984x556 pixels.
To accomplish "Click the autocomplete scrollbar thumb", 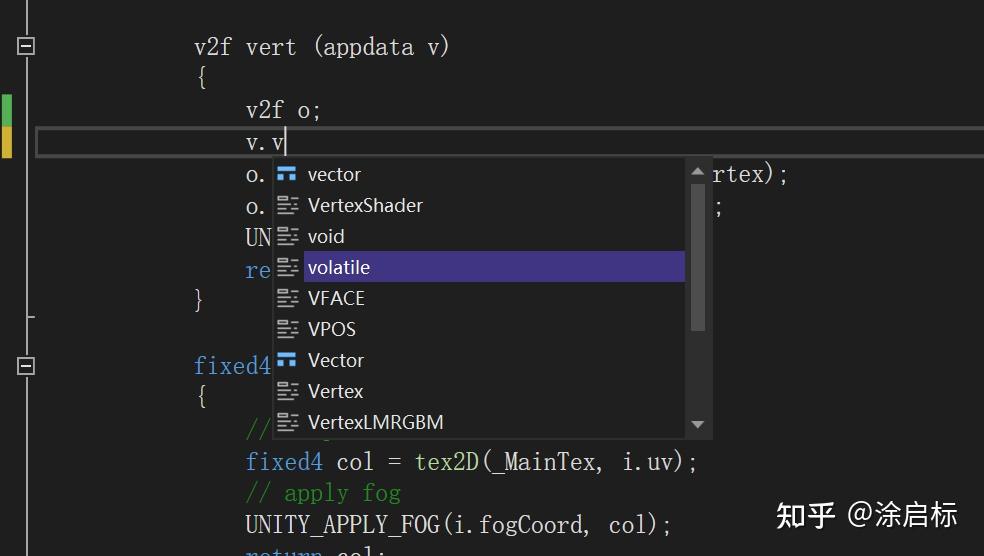I will [698, 257].
